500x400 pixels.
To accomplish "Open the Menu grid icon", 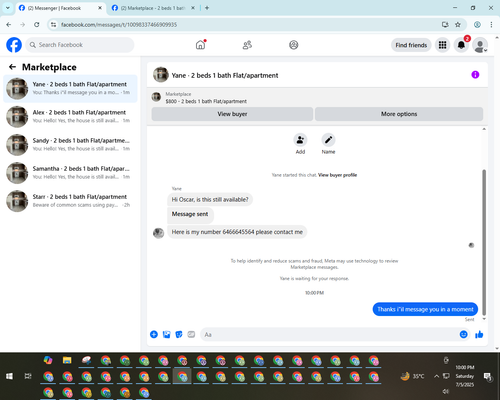I will coord(442,45).
